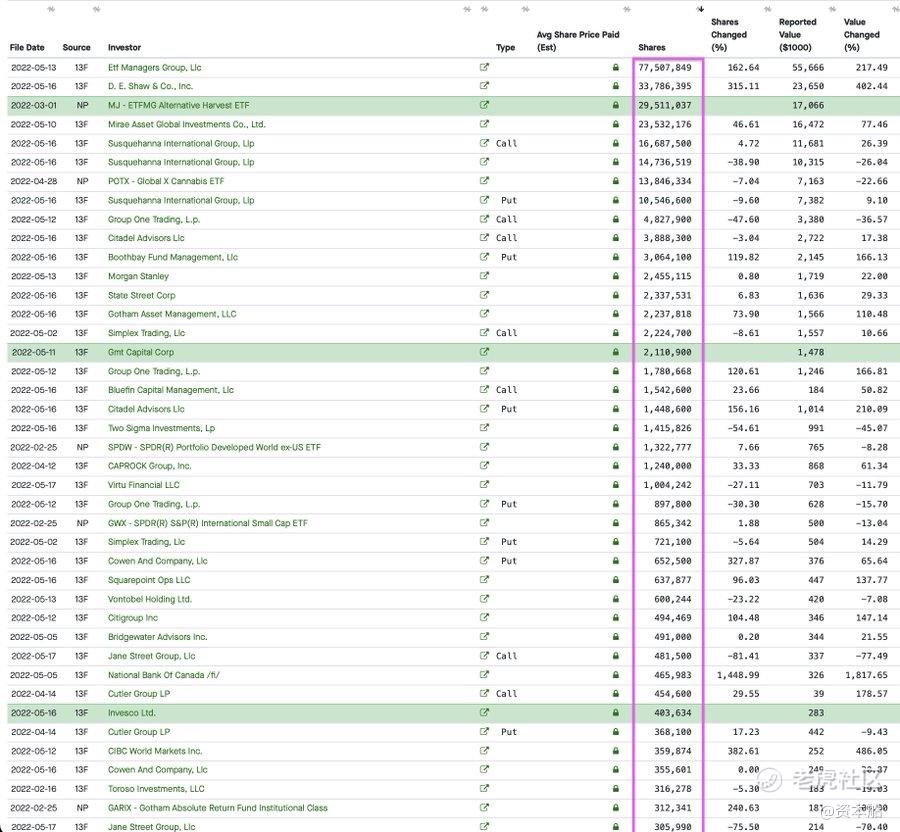This screenshot has height=832, width=900.
Task: Sort by Avg Share Price Paid column
Action: pos(578,41)
